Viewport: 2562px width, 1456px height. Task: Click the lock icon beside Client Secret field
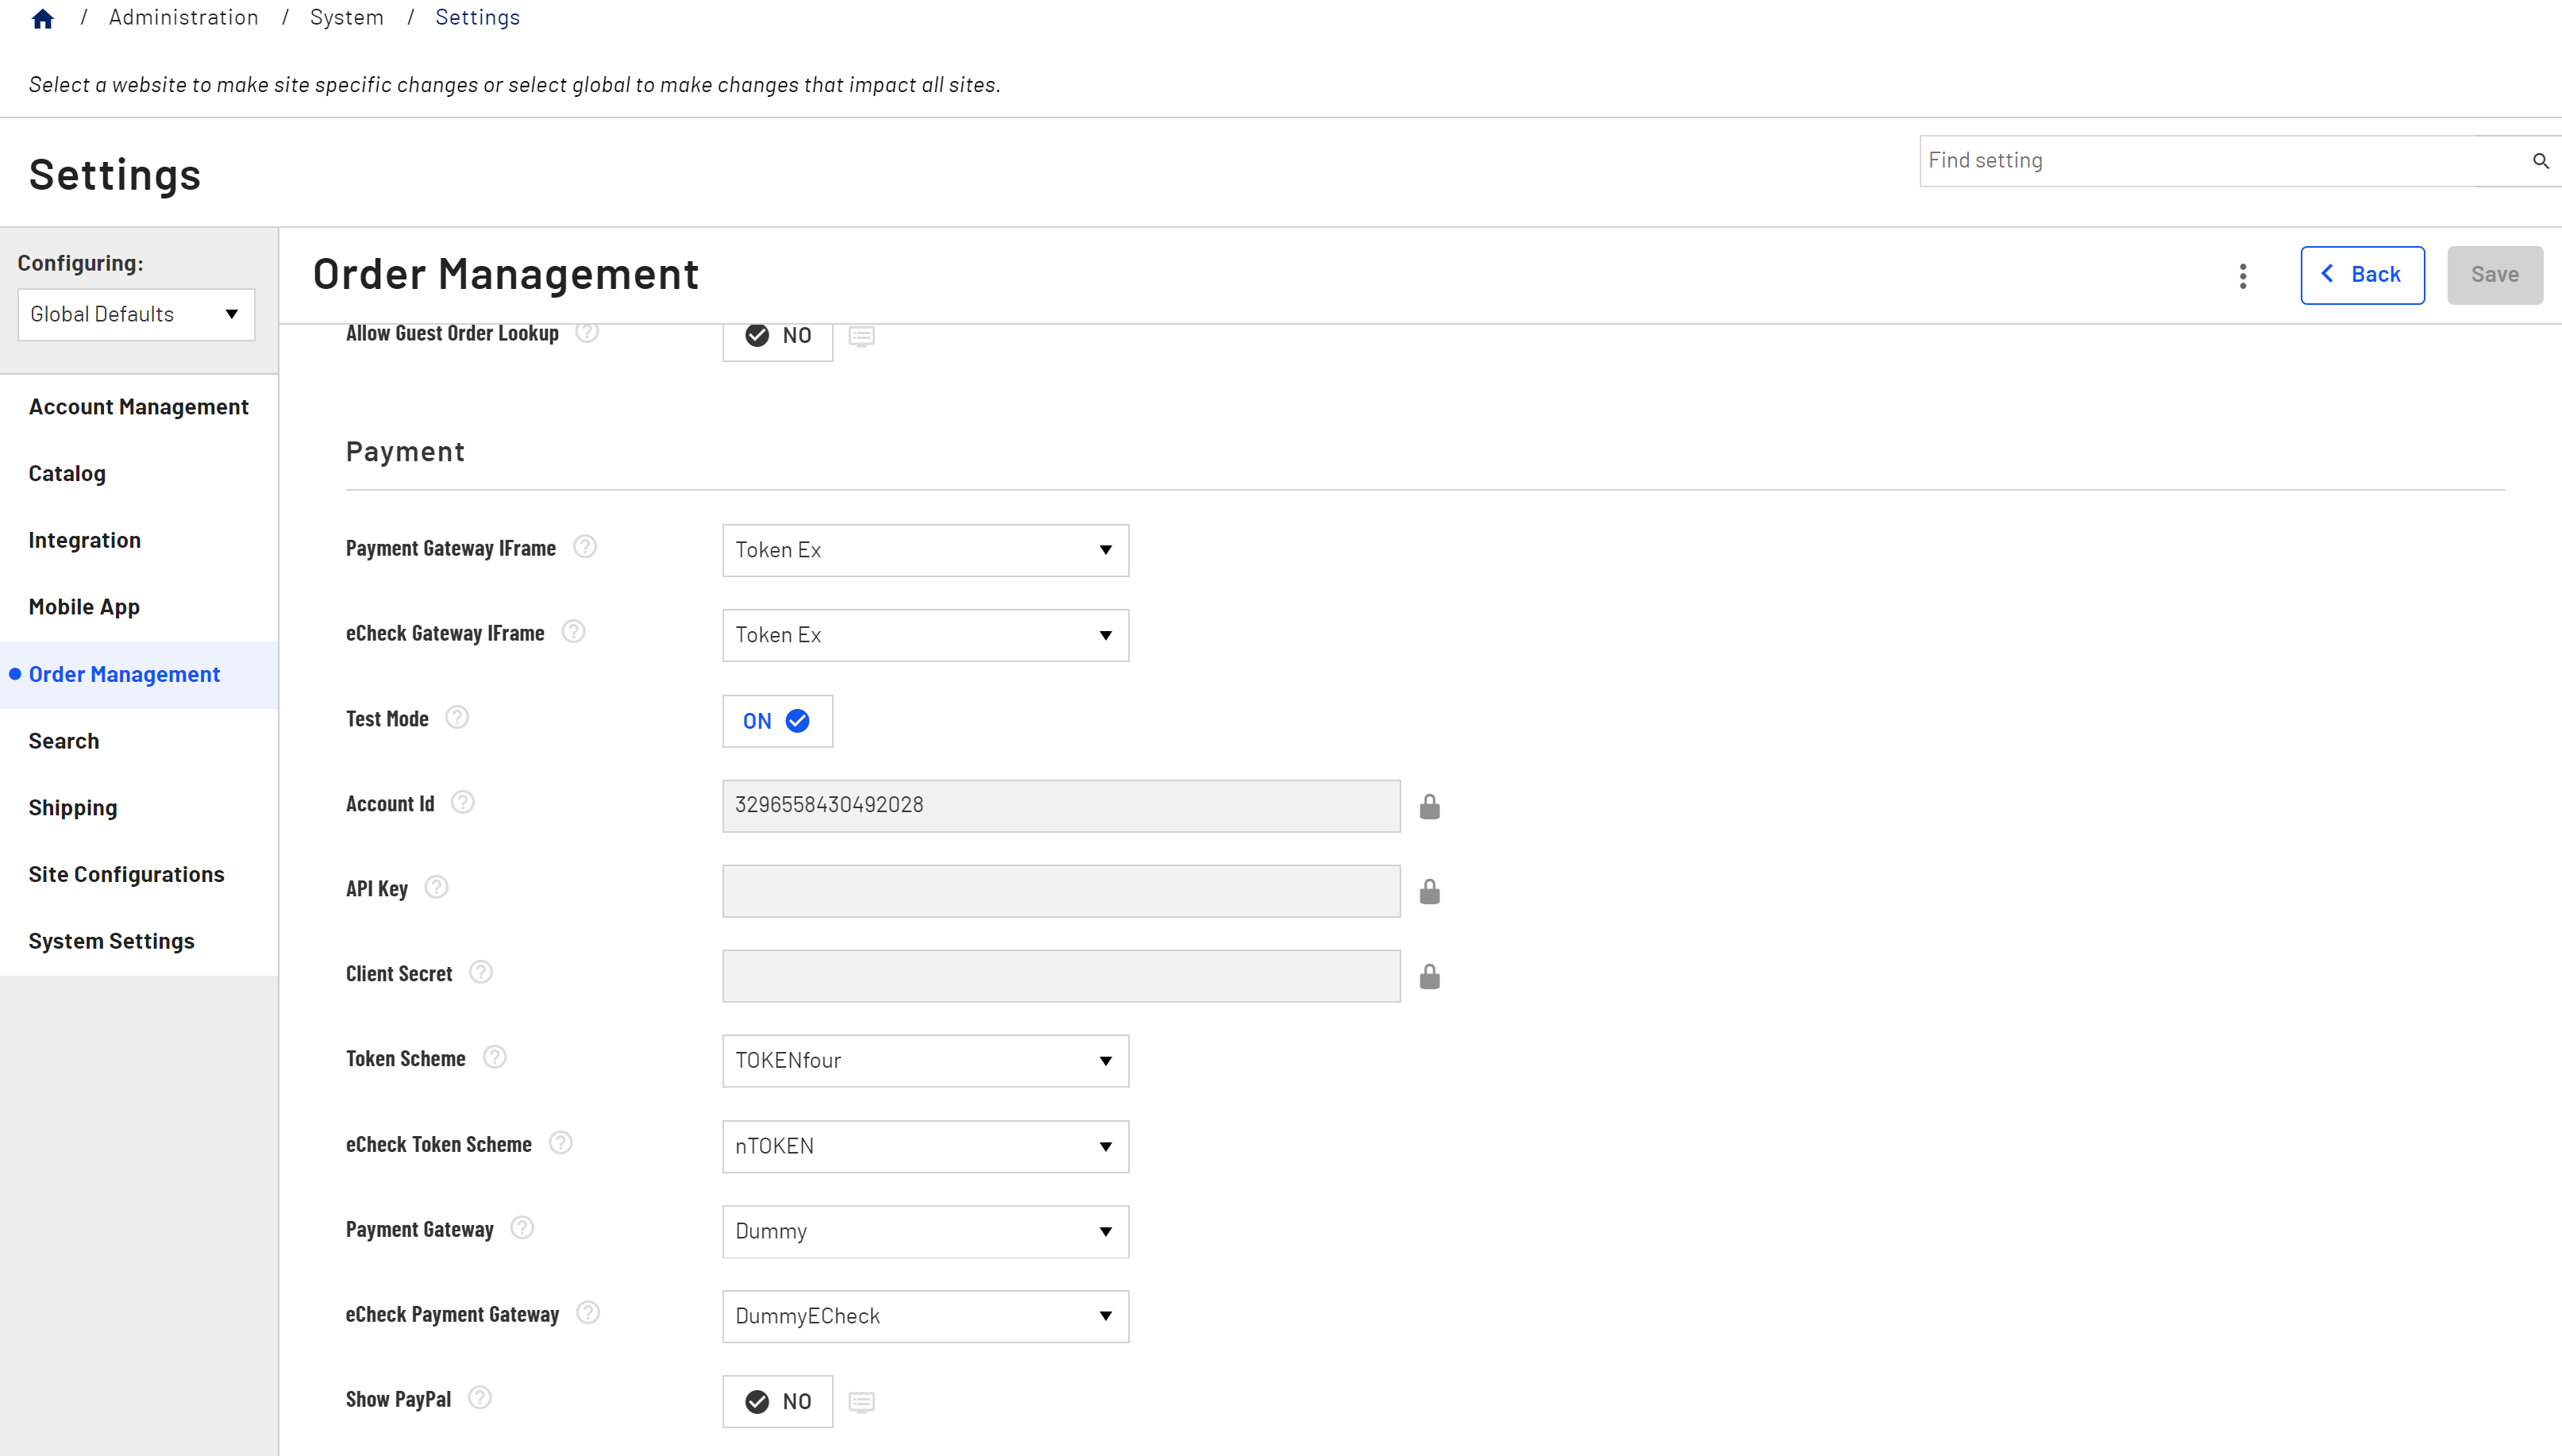pos(1430,976)
